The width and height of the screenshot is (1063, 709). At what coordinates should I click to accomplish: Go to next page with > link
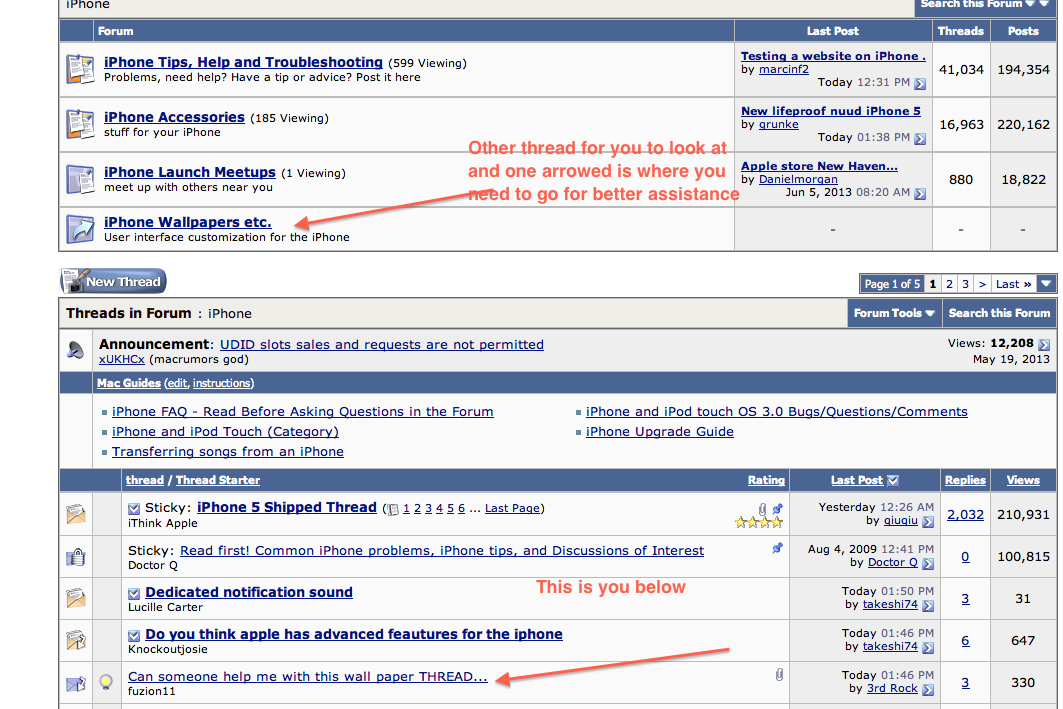tap(982, 284)
